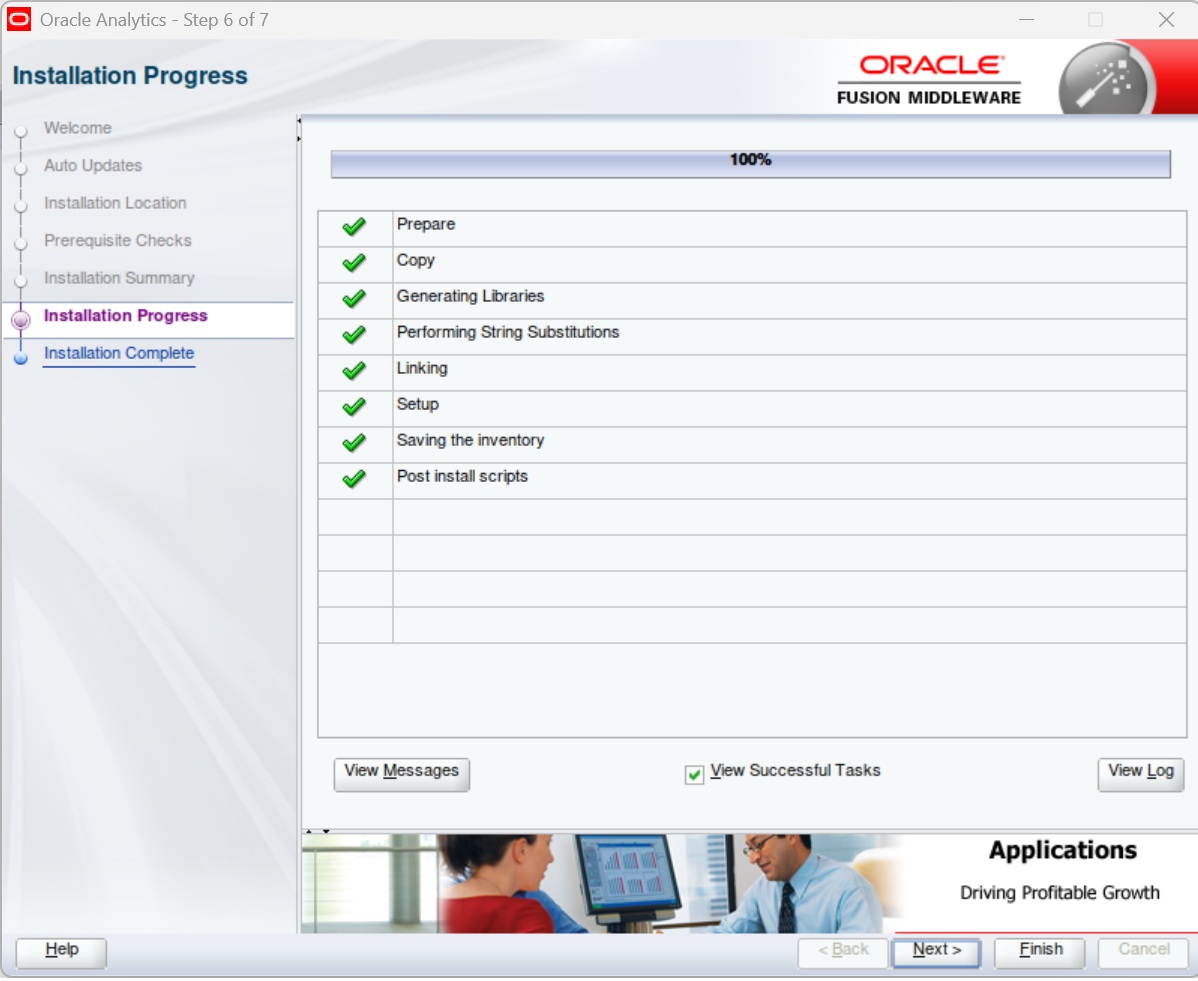
Task: Open the View Messages dialog
Action: (x=401, y=774)
